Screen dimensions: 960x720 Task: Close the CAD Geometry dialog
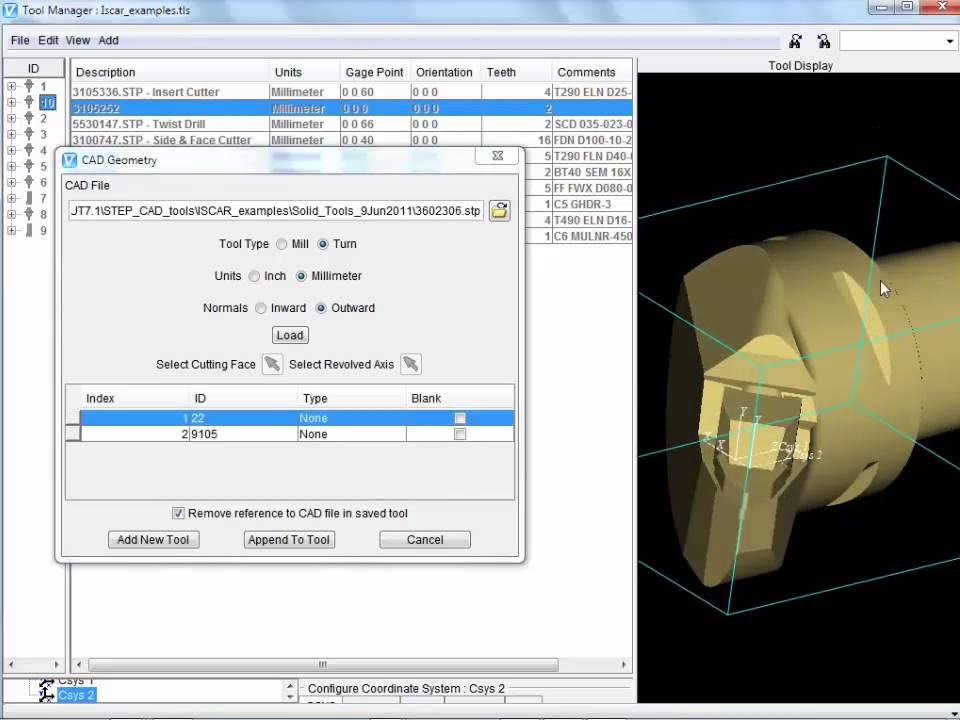[x=498, y=156]
